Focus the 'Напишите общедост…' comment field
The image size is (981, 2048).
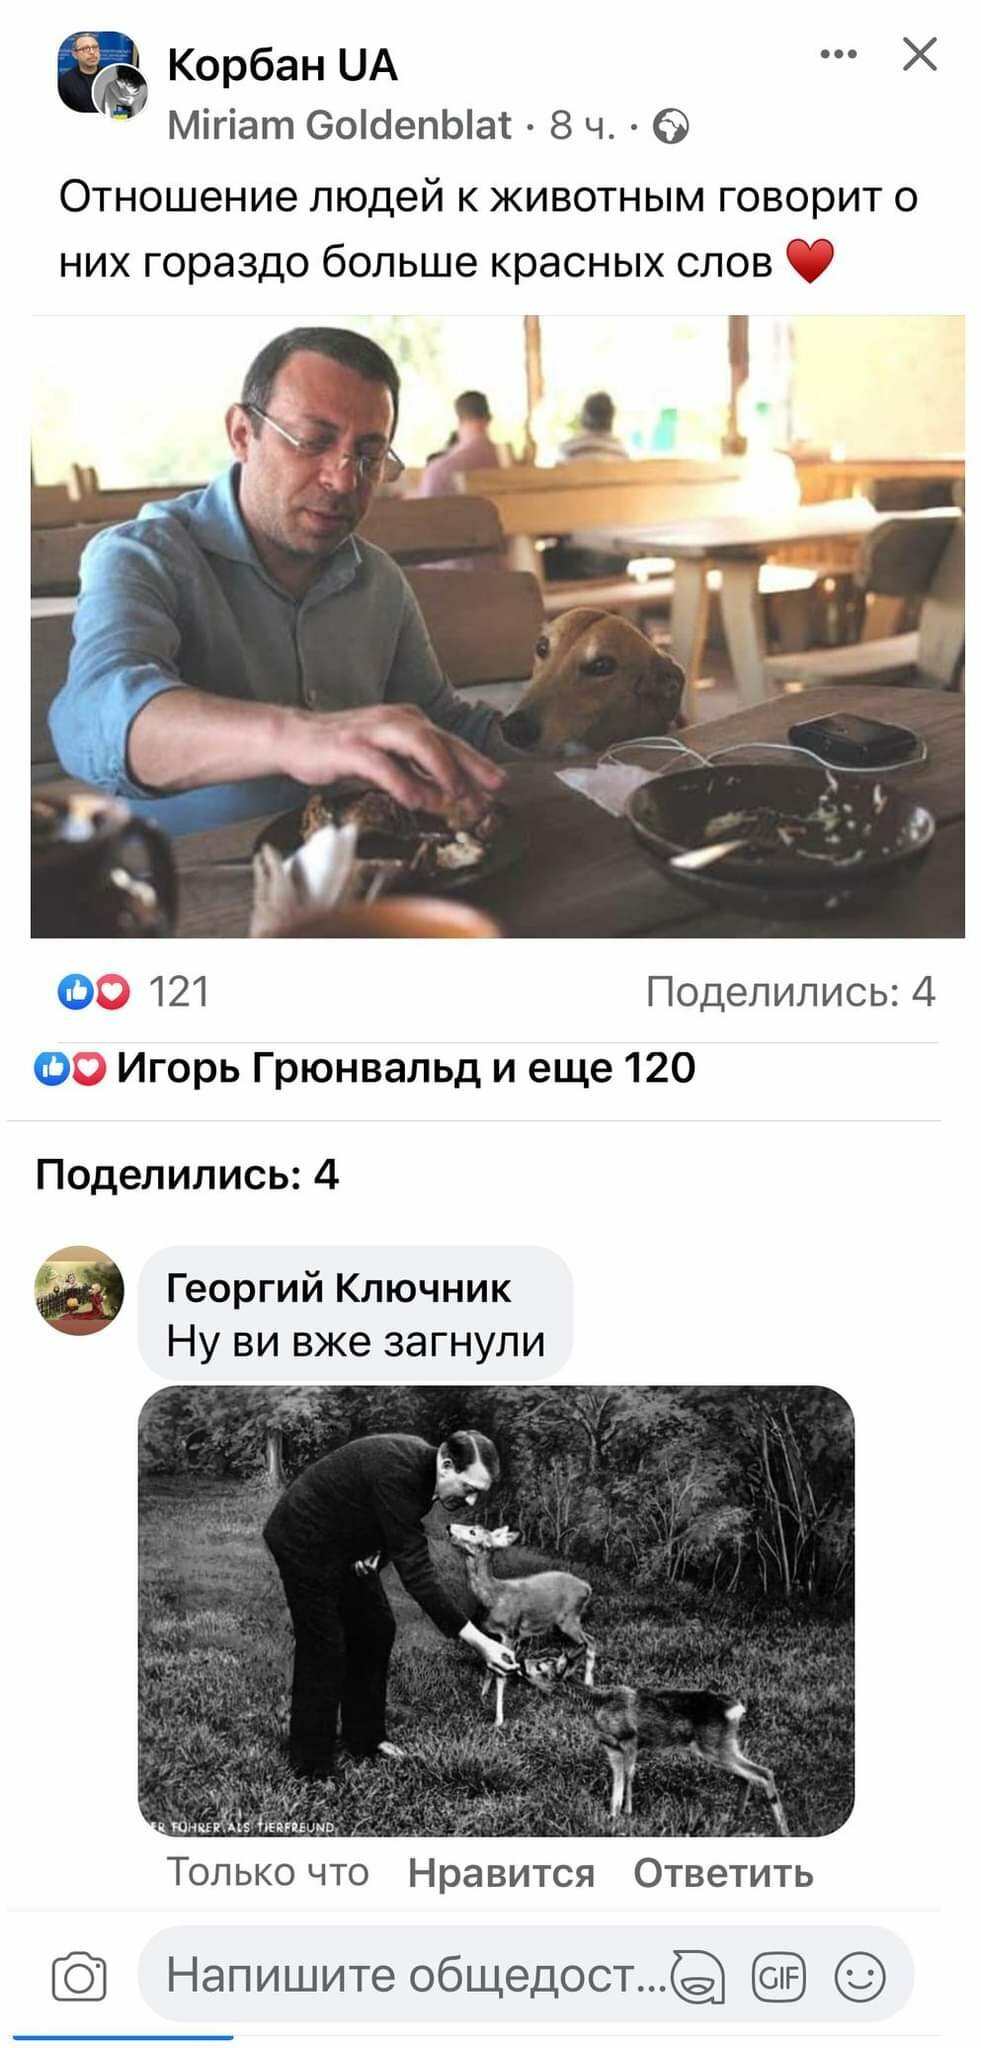415,1975
